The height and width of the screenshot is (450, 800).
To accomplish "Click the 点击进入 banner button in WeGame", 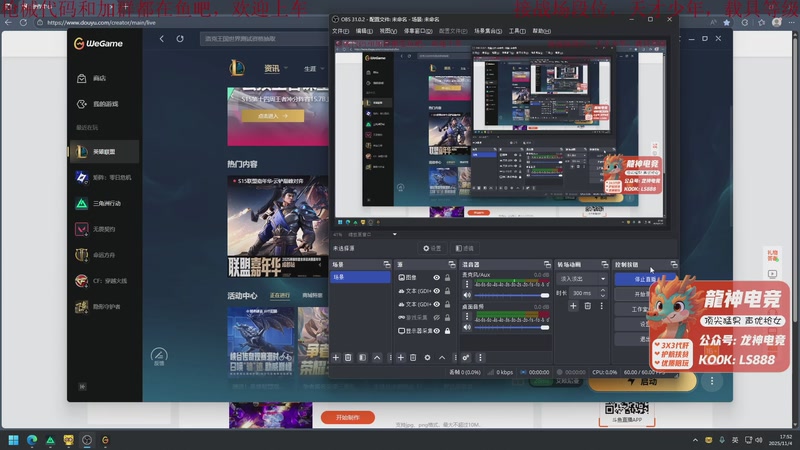I will click(273, 116).
